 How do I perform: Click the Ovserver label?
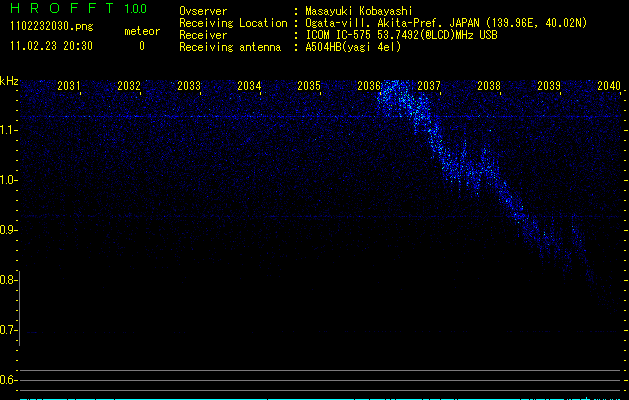point(203,11)
